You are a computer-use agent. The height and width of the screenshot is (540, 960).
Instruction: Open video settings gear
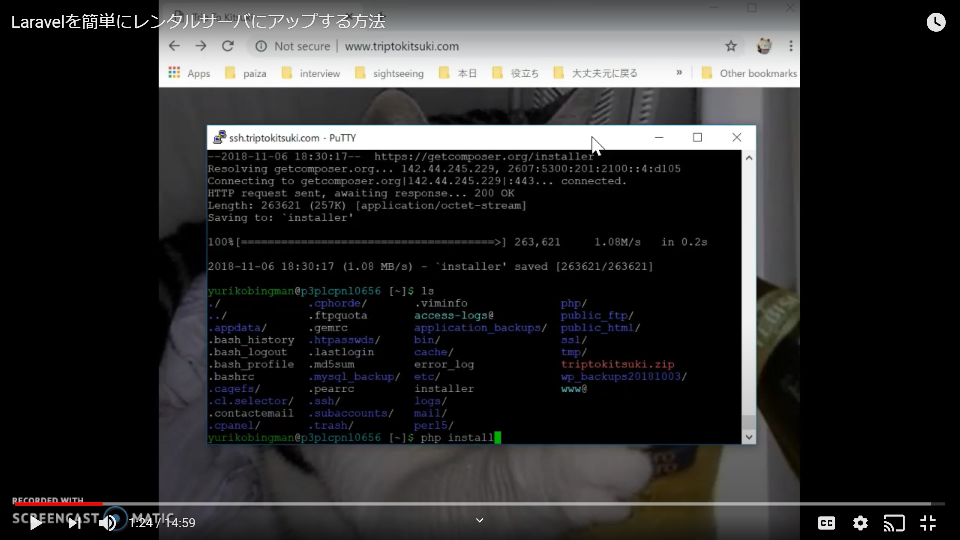tap(860, 523)
